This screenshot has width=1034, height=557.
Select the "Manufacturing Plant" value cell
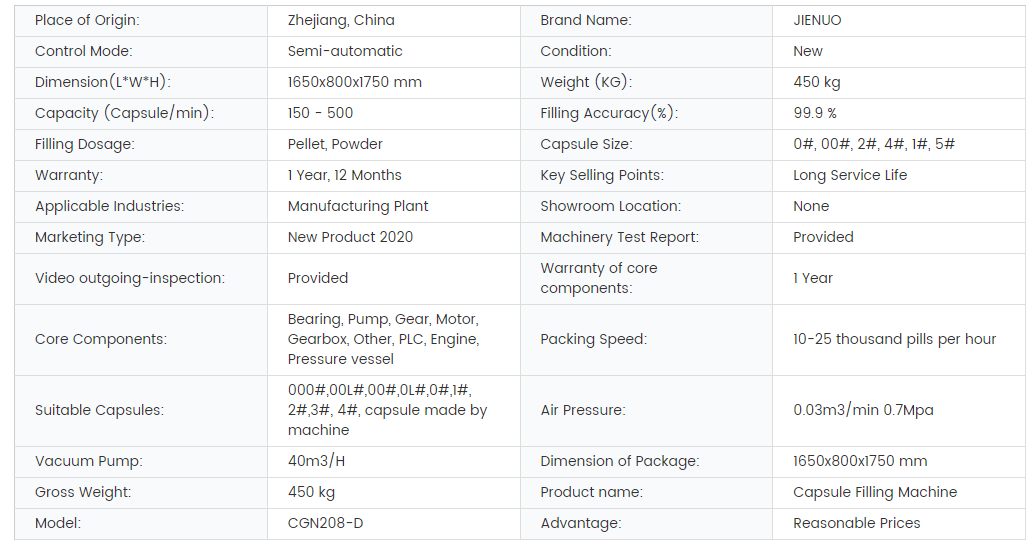coord(358,206)
